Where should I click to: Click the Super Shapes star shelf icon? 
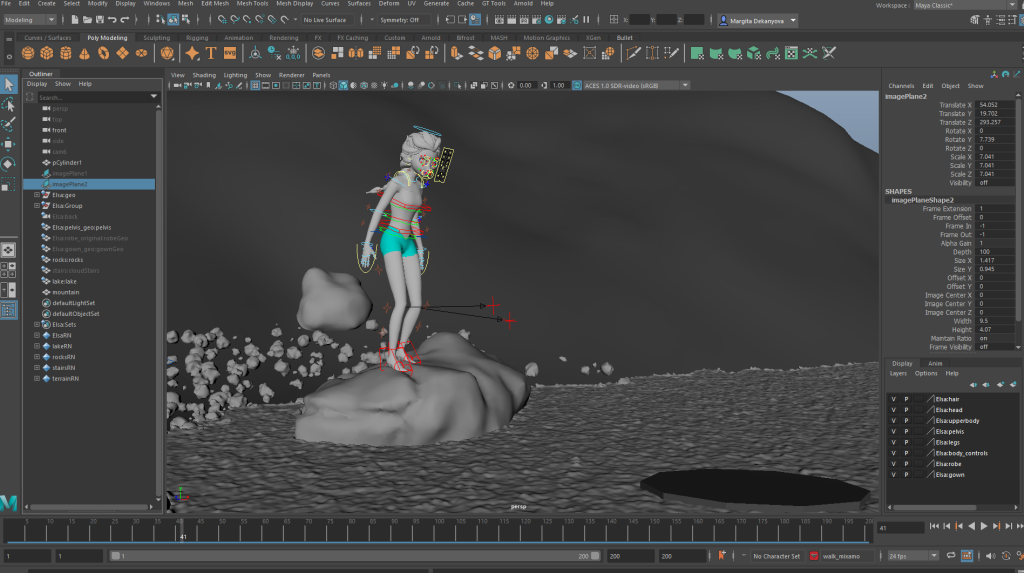pos(192,54)
